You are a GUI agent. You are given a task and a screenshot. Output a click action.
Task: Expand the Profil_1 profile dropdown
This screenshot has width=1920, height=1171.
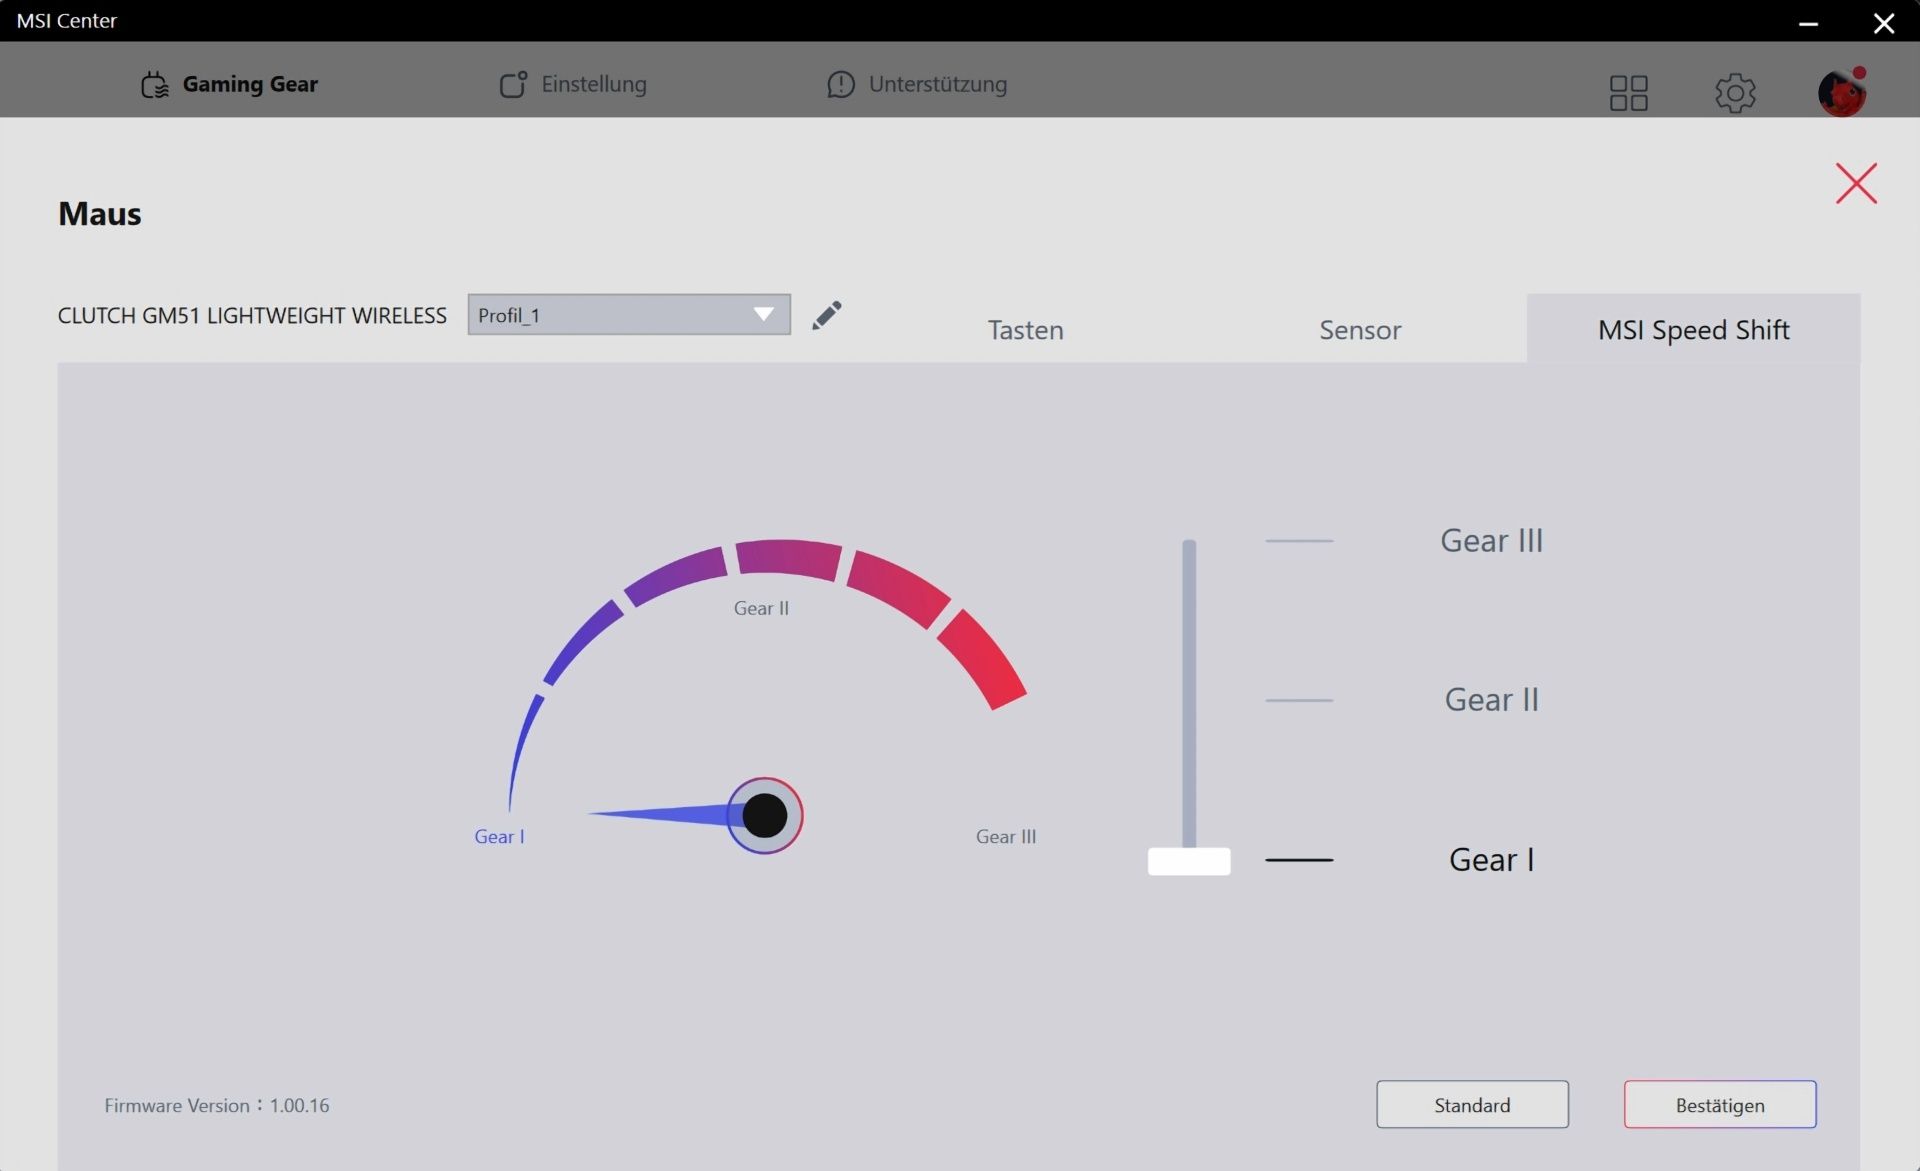[629, 315]
